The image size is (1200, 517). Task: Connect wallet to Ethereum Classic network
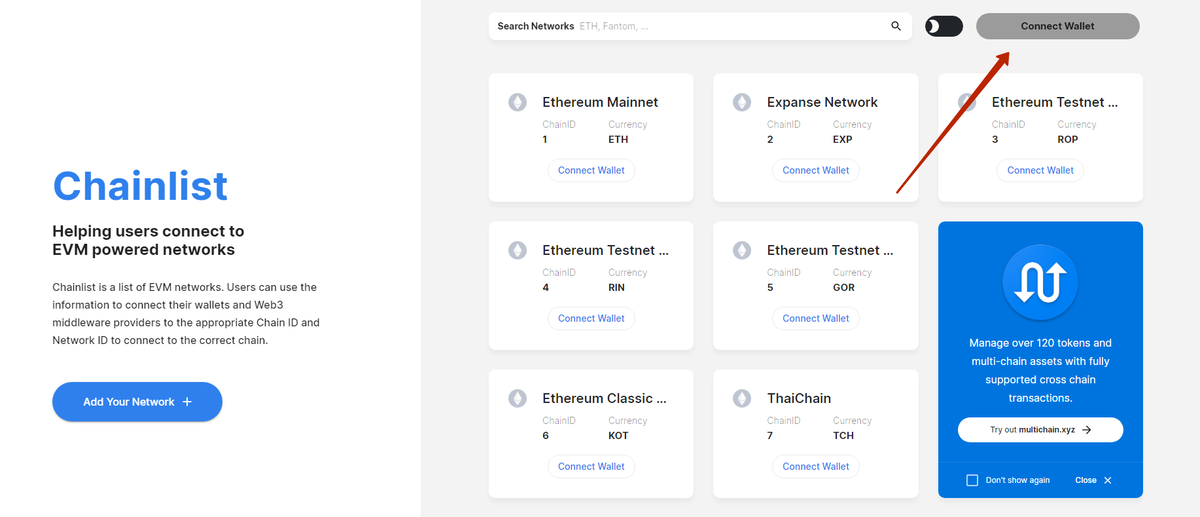[591, 466]
